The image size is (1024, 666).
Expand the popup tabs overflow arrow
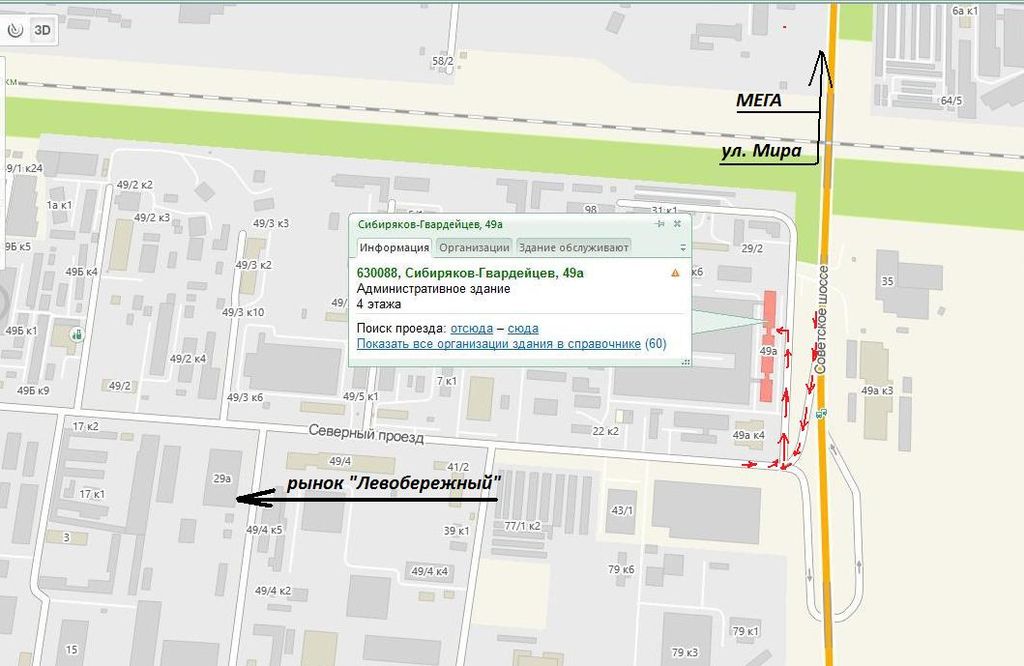pos(683,247)
